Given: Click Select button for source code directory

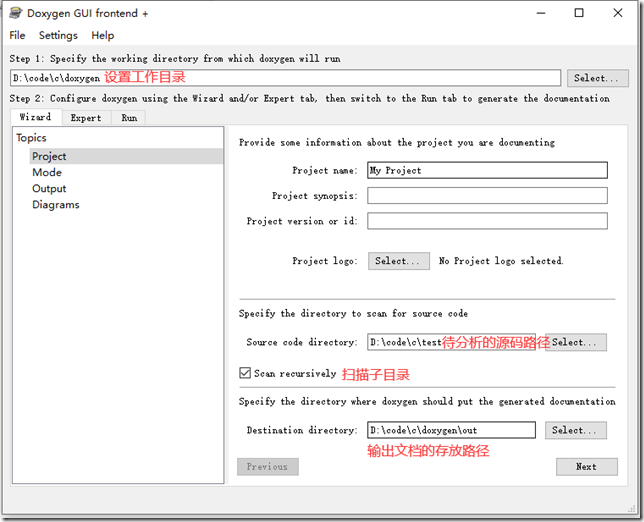Looking at the screenshot, I should point(575,342).
